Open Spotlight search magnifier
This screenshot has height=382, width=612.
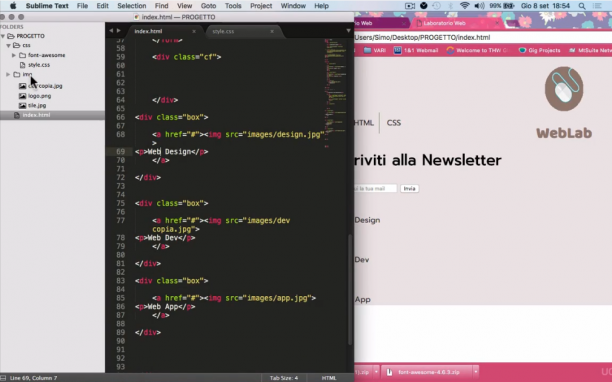582,6
